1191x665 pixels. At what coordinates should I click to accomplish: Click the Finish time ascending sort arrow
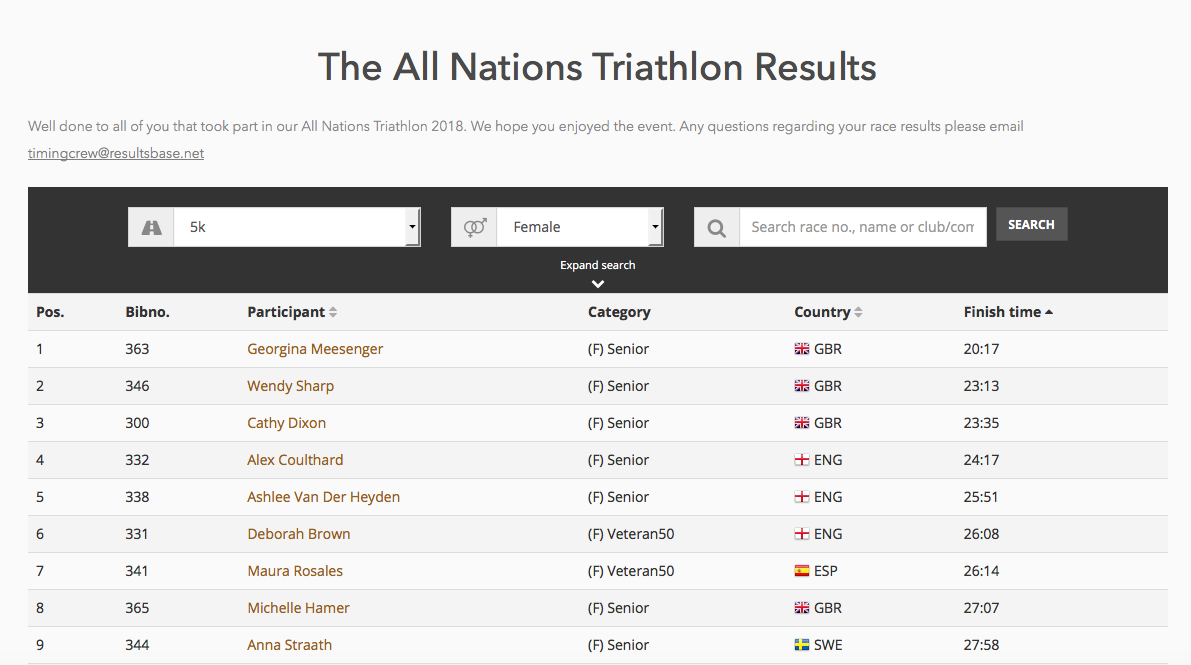point(1049,312)
